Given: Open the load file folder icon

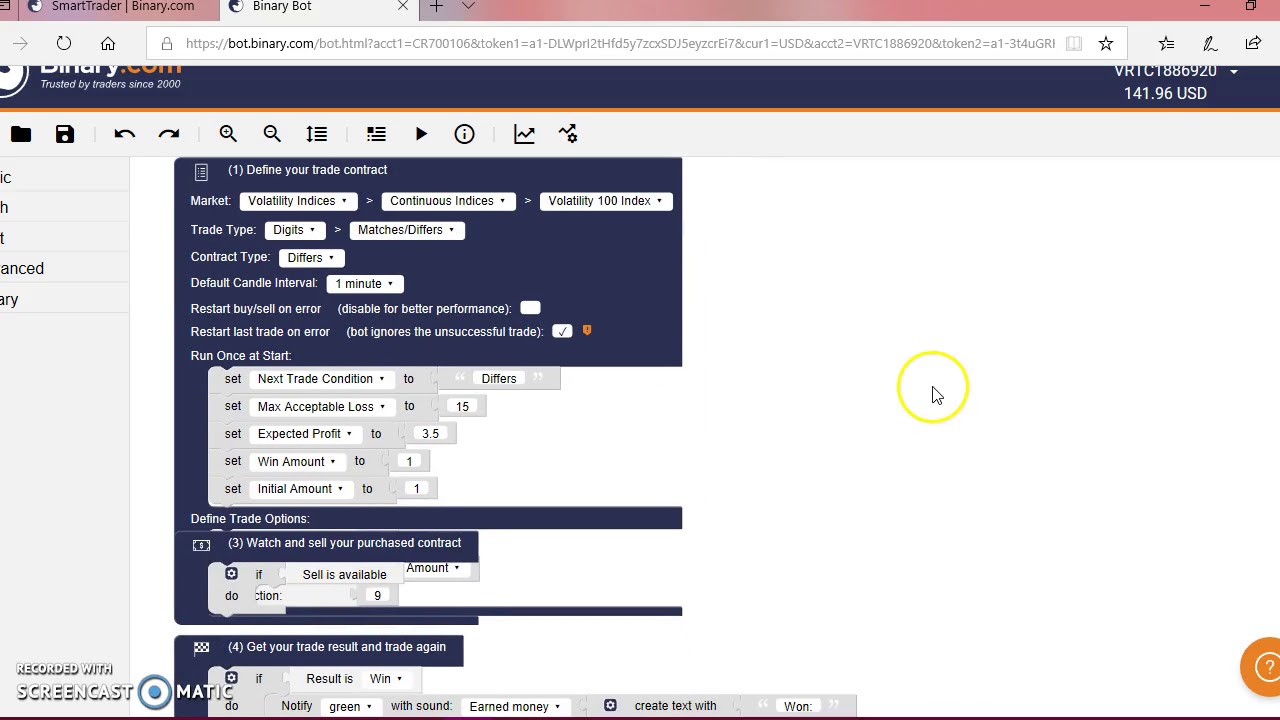Looking at the screenshot, I should coord(21,134).
